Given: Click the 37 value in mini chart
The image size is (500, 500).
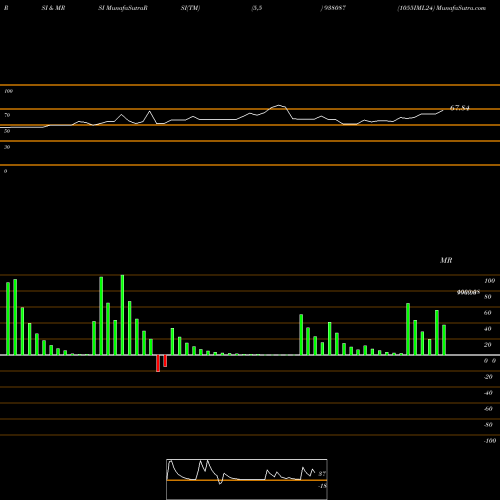Looking at the screenshot, I should coord(322,474).
